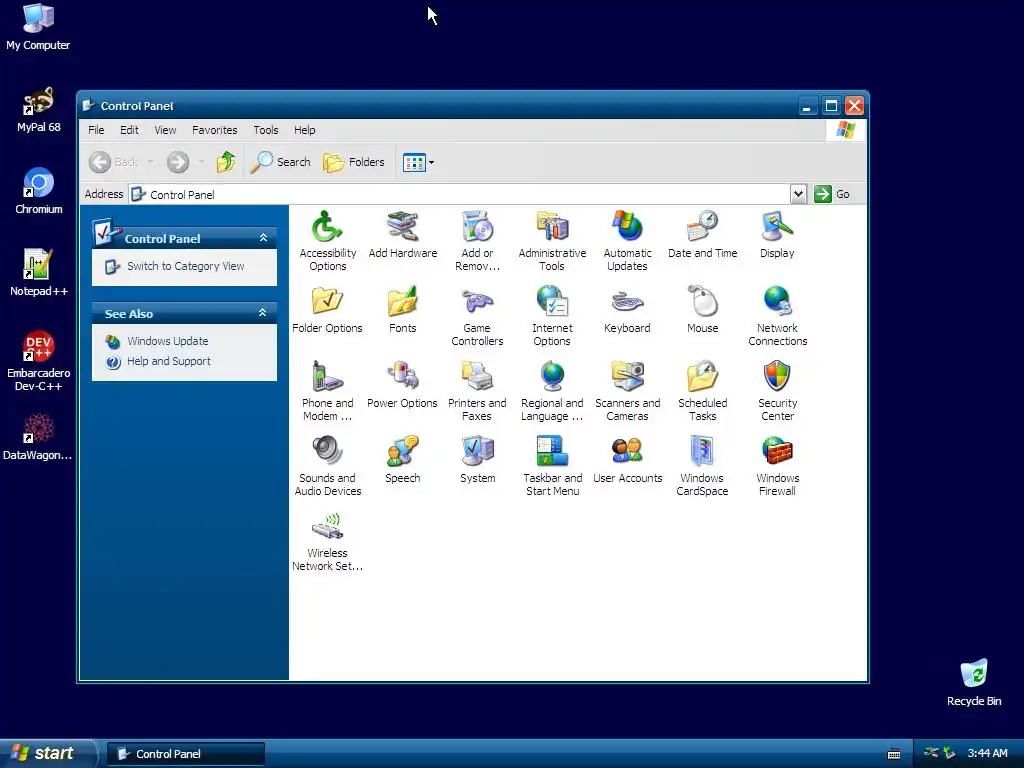
Task: Open Wireless Network Setup wizard
Action: click(x=327, y=541)
